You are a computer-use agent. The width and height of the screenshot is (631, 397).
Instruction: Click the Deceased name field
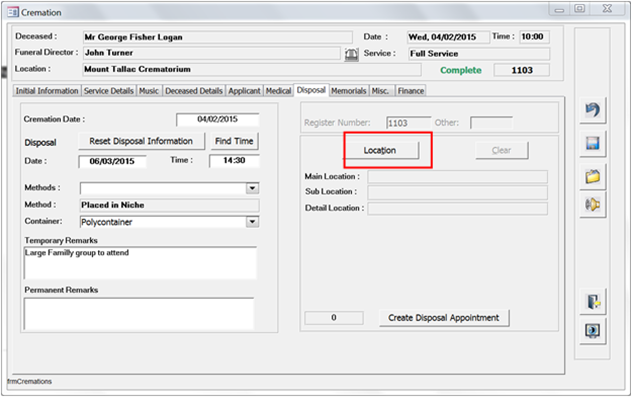(217, 37)
